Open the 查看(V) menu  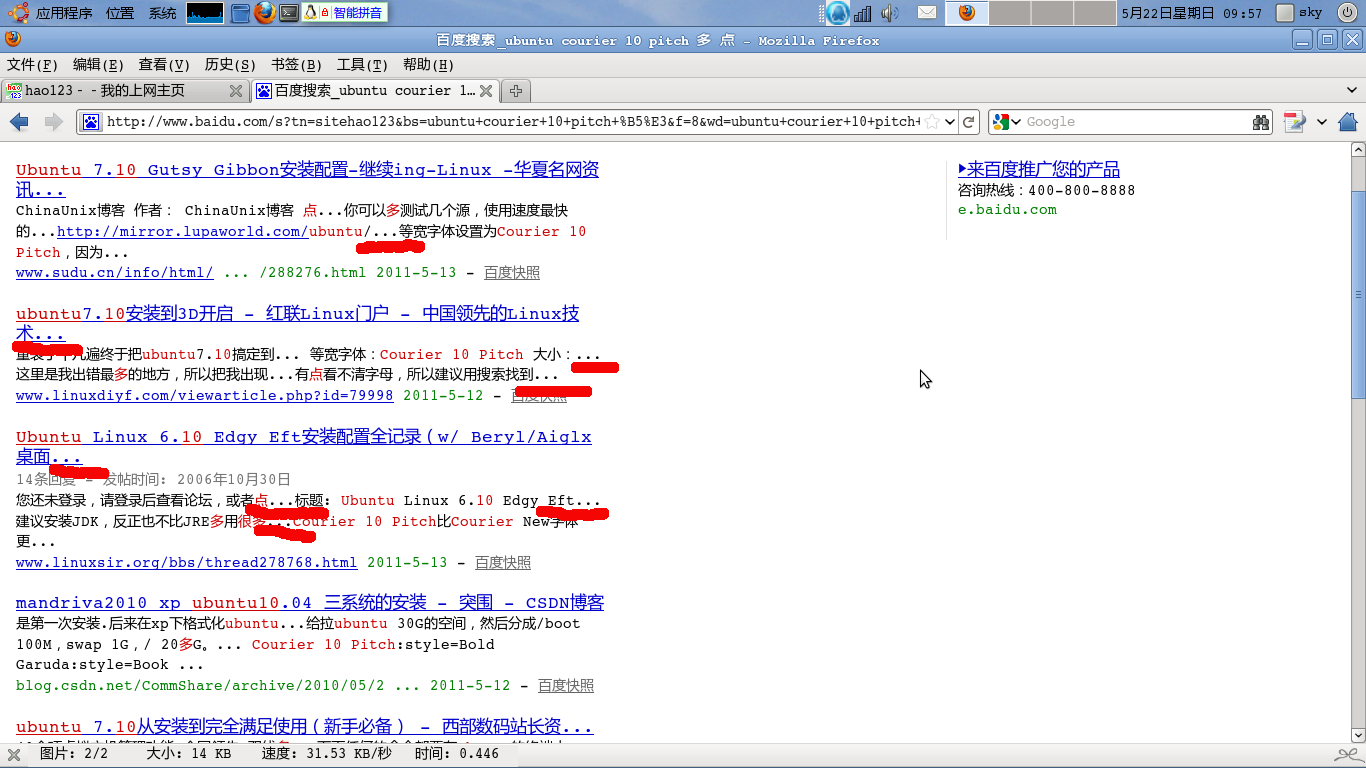164,65
